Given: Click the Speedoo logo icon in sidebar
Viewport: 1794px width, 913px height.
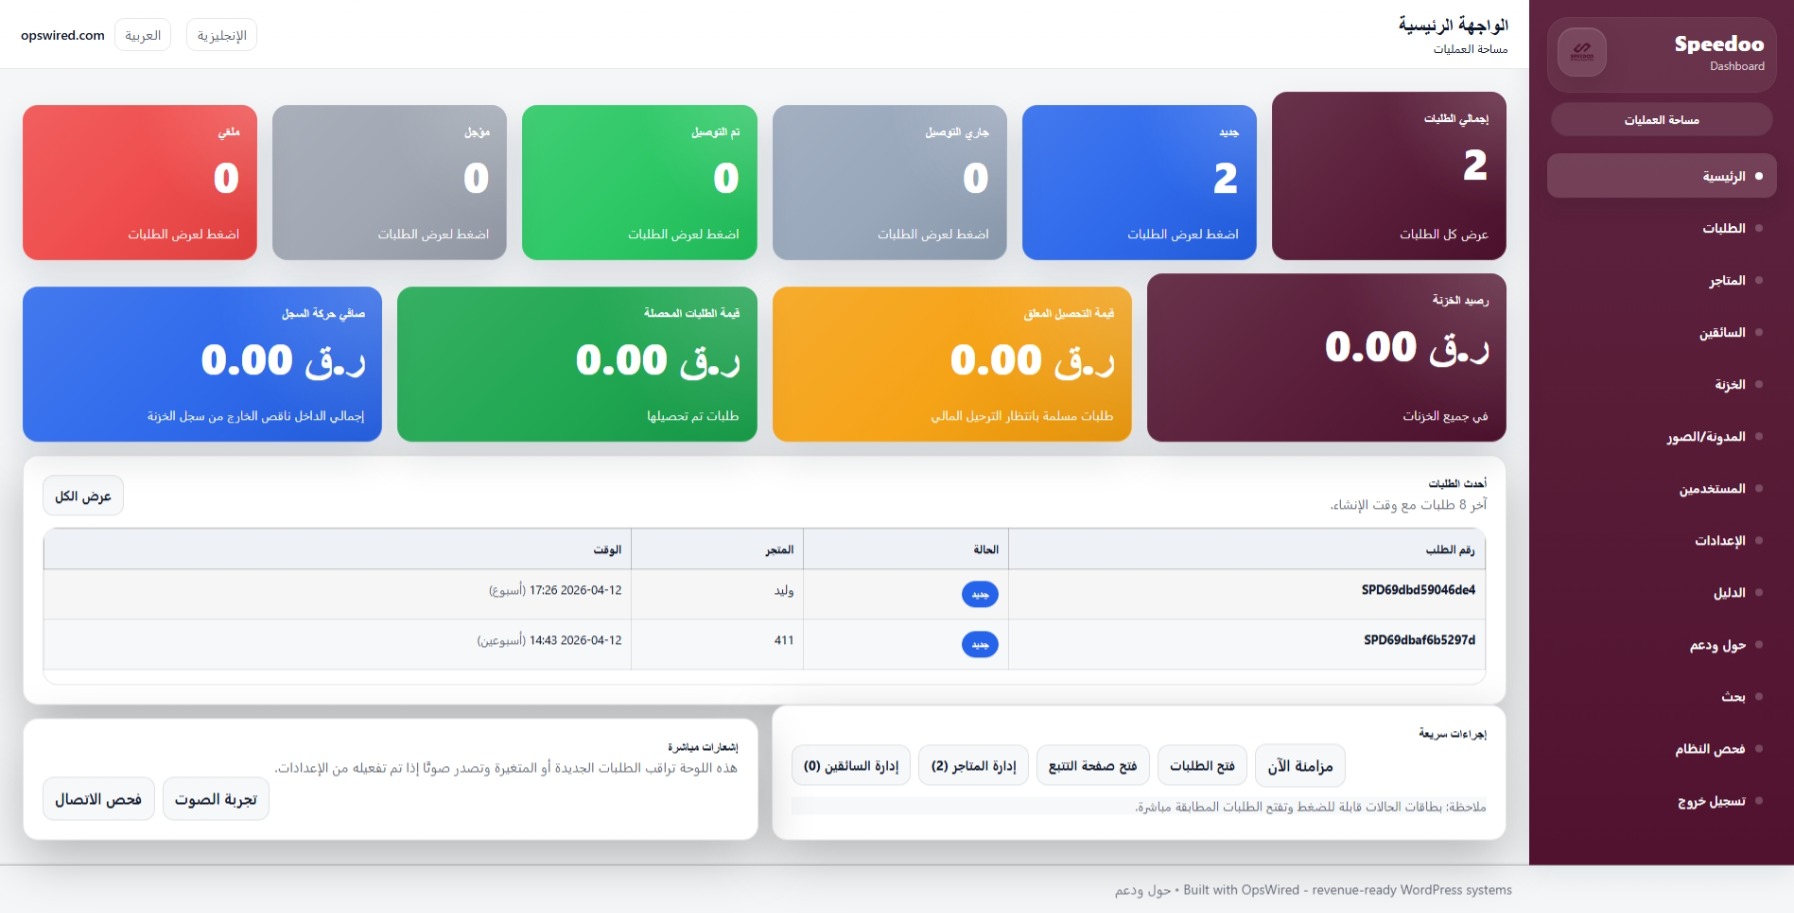Looking at the screenshot, I should coord(1582,52).
